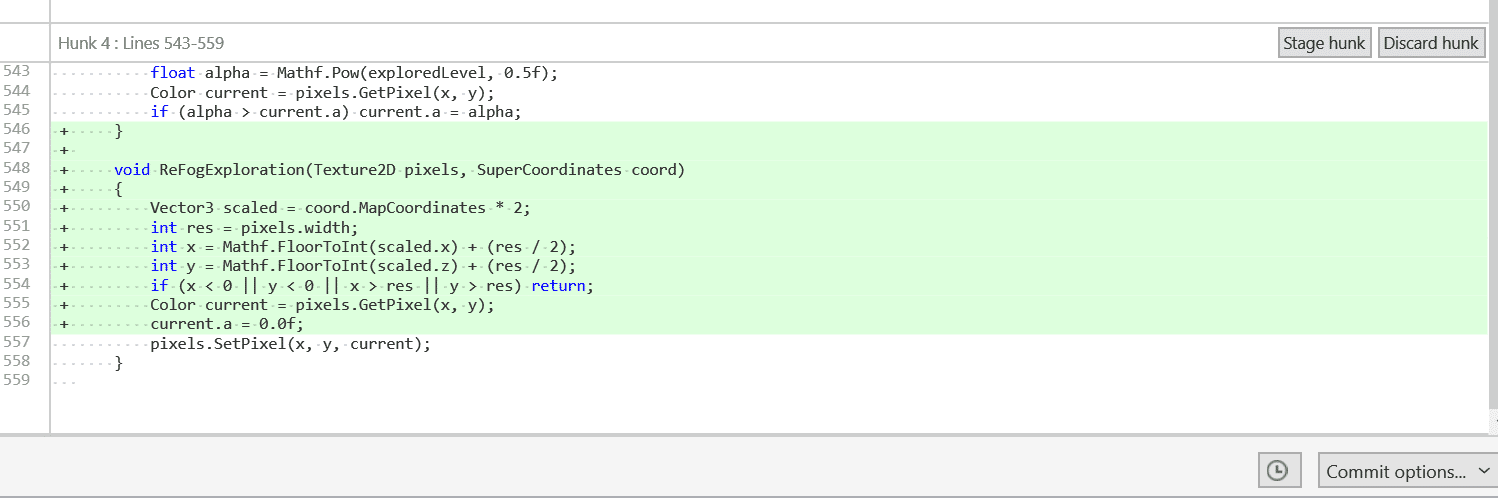Click the Discard hunk button
Image resolution: width=1498 pixels, height=498 pixels.
click(x=1430, y=43)
